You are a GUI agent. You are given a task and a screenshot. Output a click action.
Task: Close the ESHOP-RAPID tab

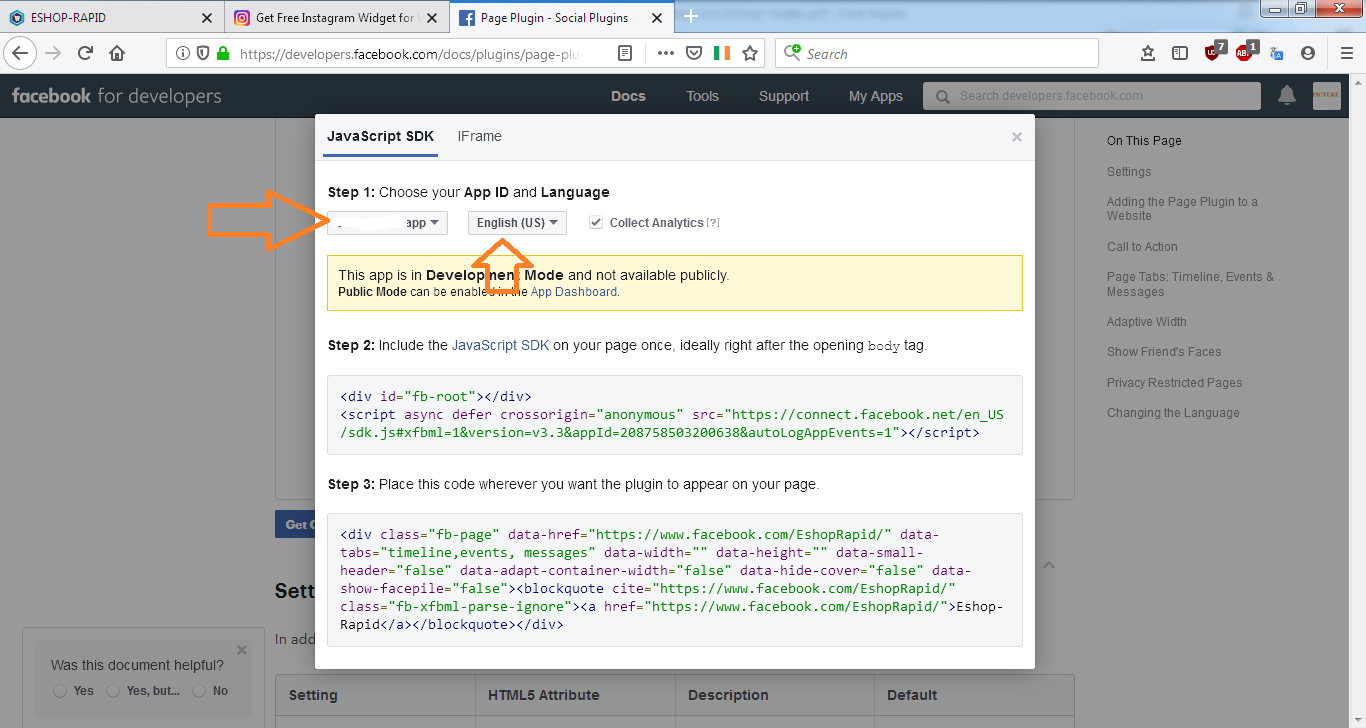click(207, 18)
